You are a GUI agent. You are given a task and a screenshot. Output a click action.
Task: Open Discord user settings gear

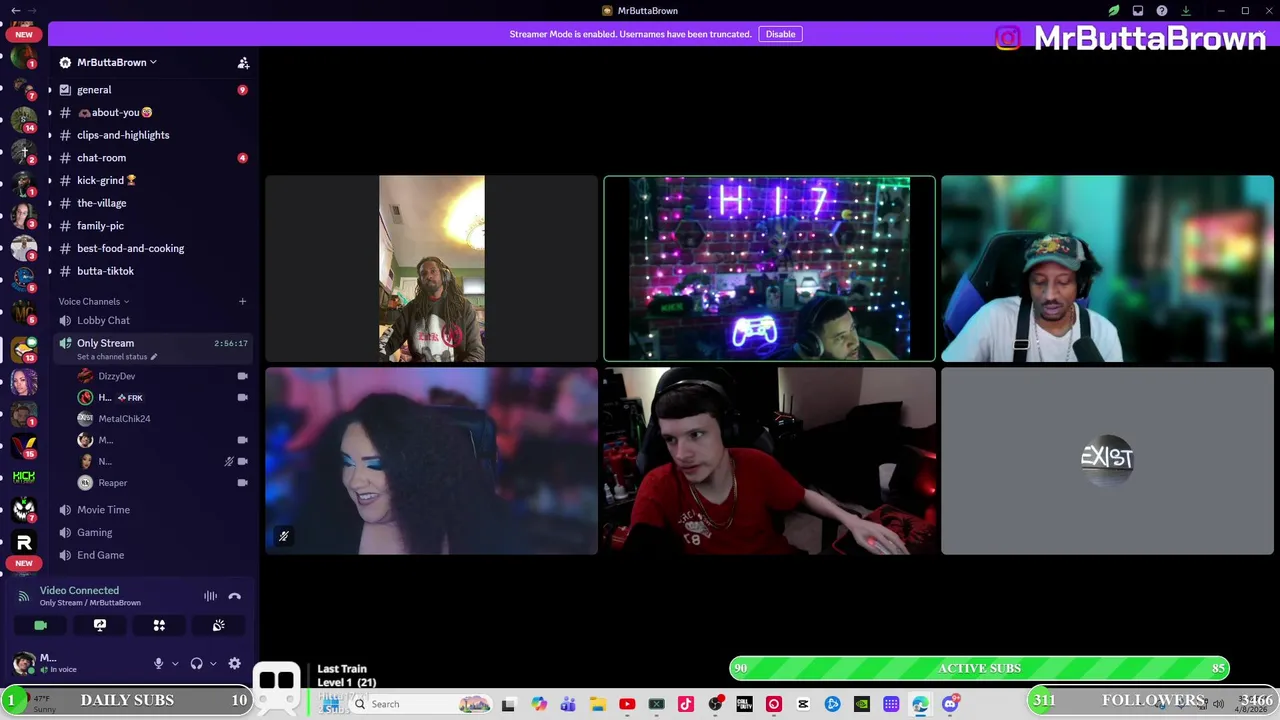(x=234, y=663)
